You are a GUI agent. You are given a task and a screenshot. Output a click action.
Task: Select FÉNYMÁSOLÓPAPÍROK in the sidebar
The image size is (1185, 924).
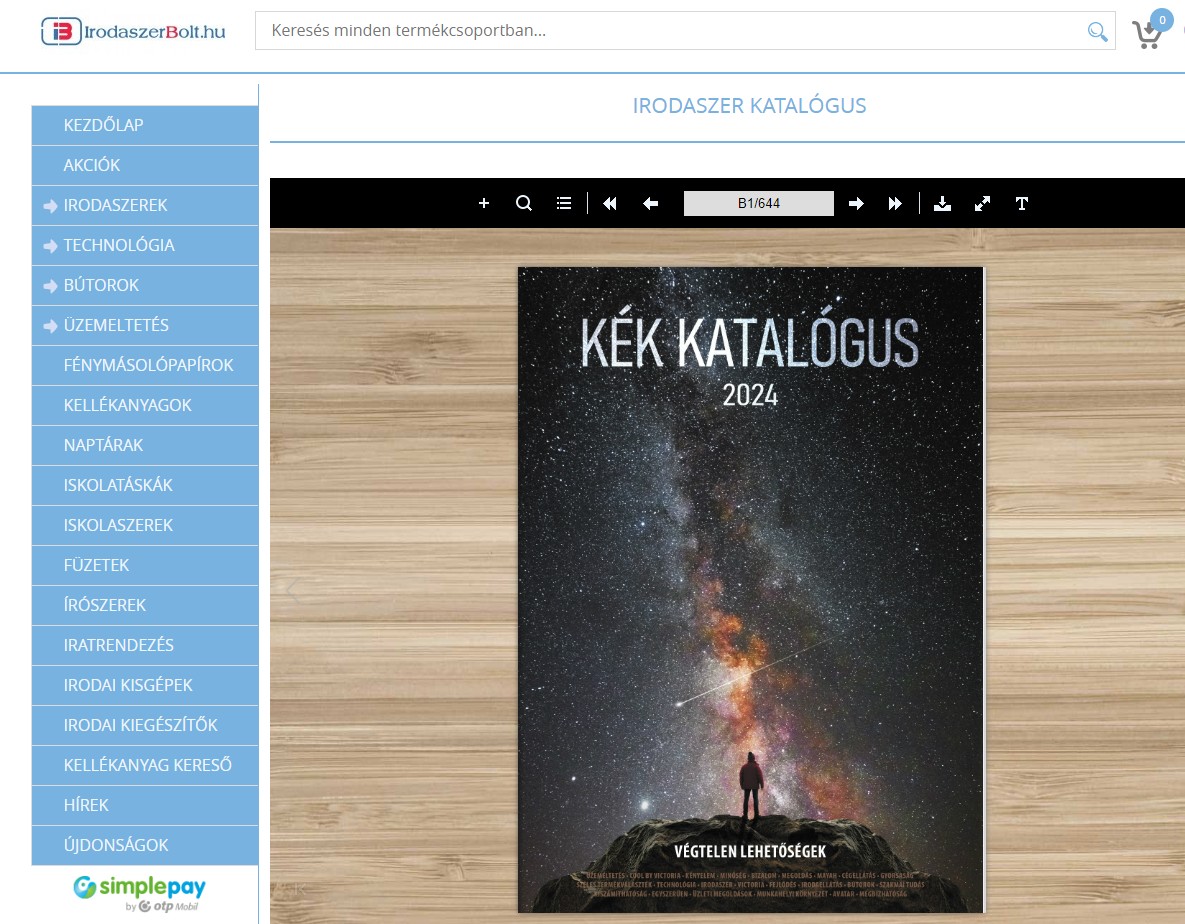145,366
